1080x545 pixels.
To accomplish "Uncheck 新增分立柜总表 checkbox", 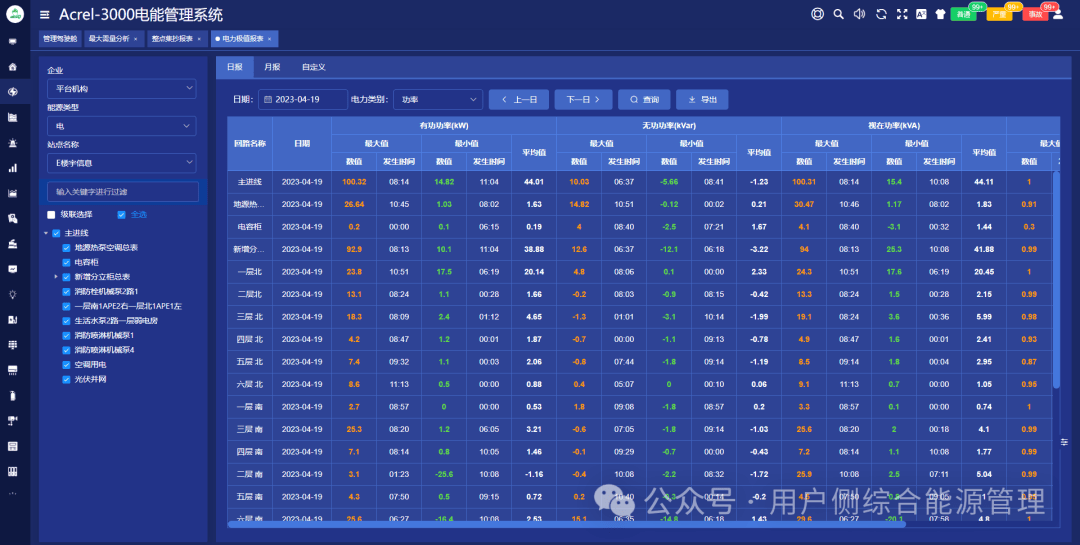I will (x=66, y=276).
